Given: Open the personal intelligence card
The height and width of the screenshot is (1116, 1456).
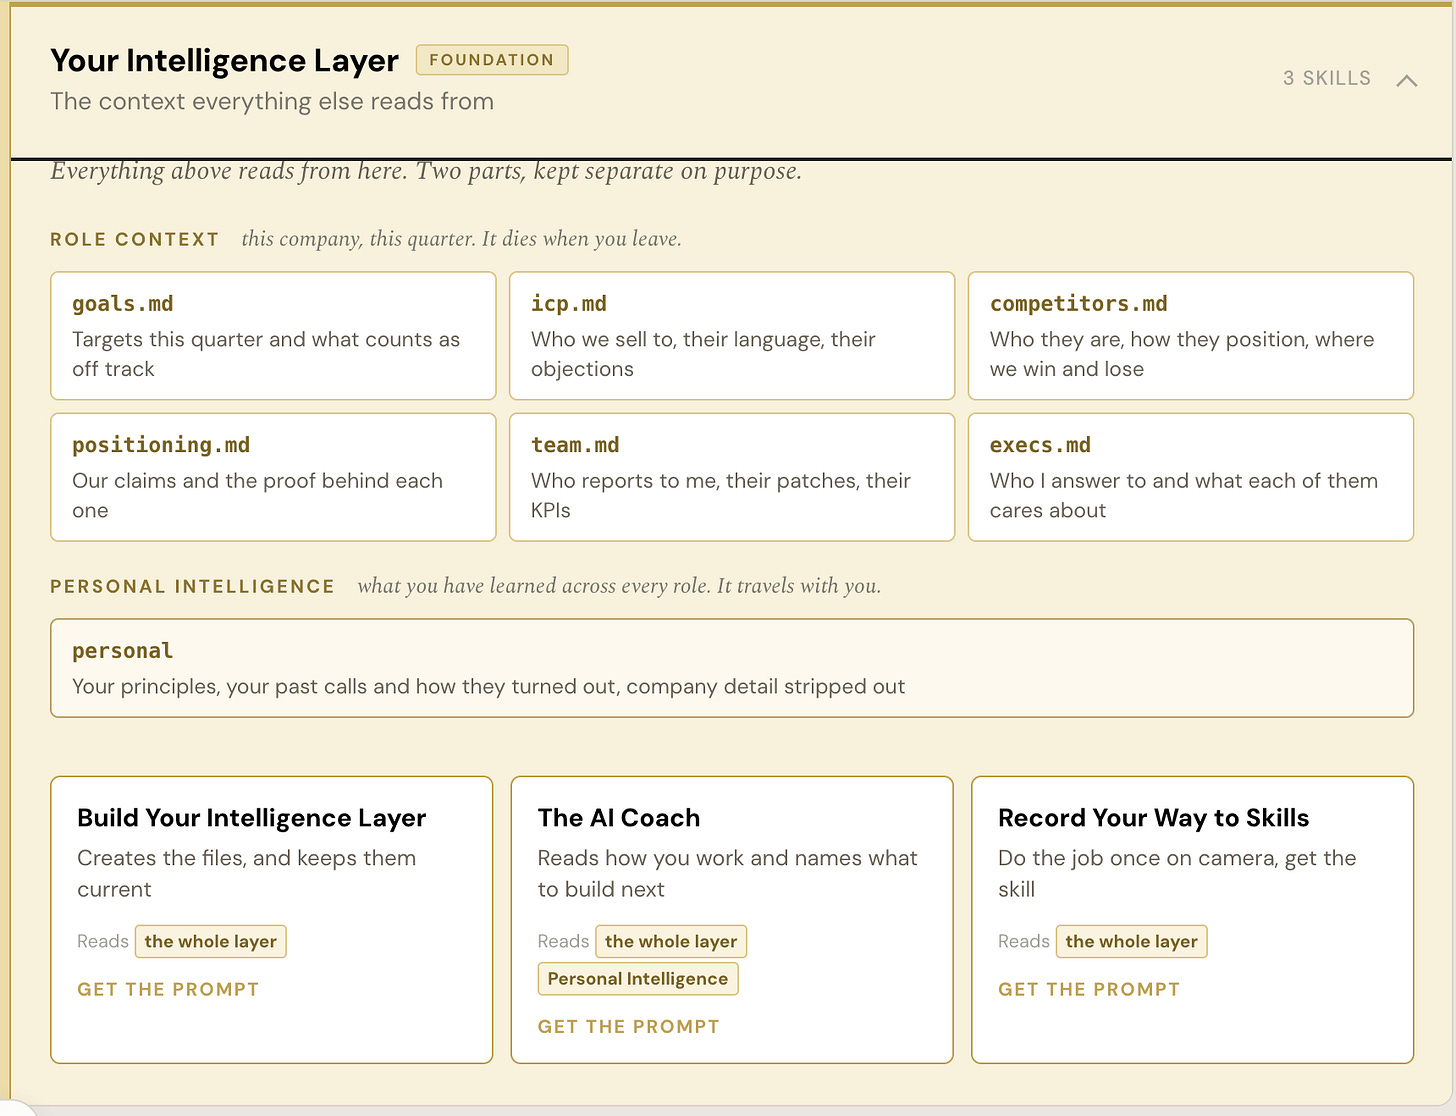Looking at the screenshot, I should pyautogui.click(x=732, y=668).
